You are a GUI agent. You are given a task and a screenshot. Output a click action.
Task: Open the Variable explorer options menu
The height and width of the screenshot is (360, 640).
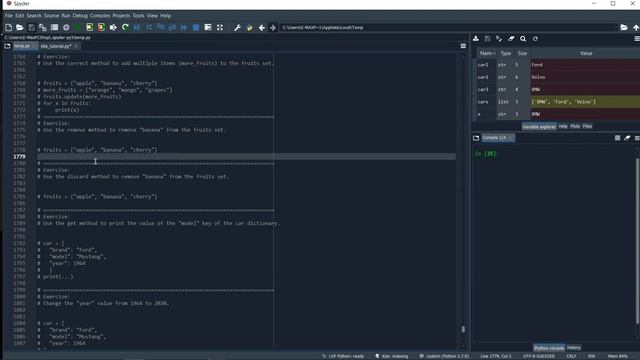[637, 38]
